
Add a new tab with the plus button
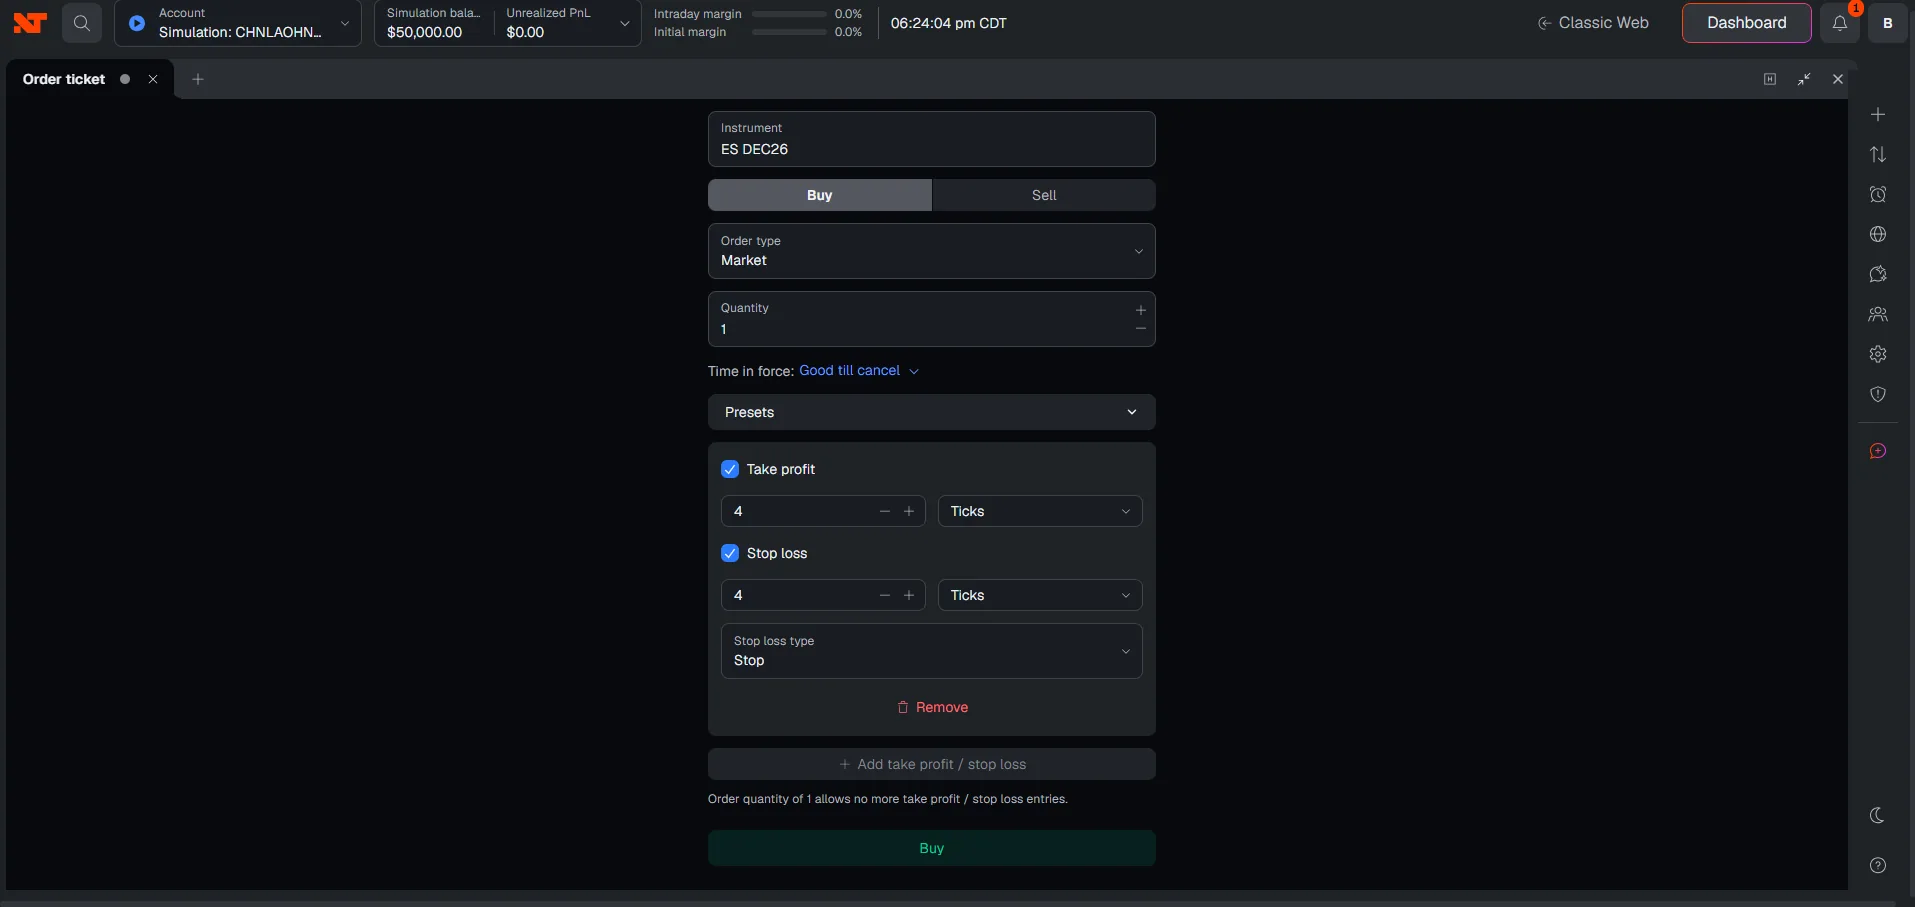point(198,79)
